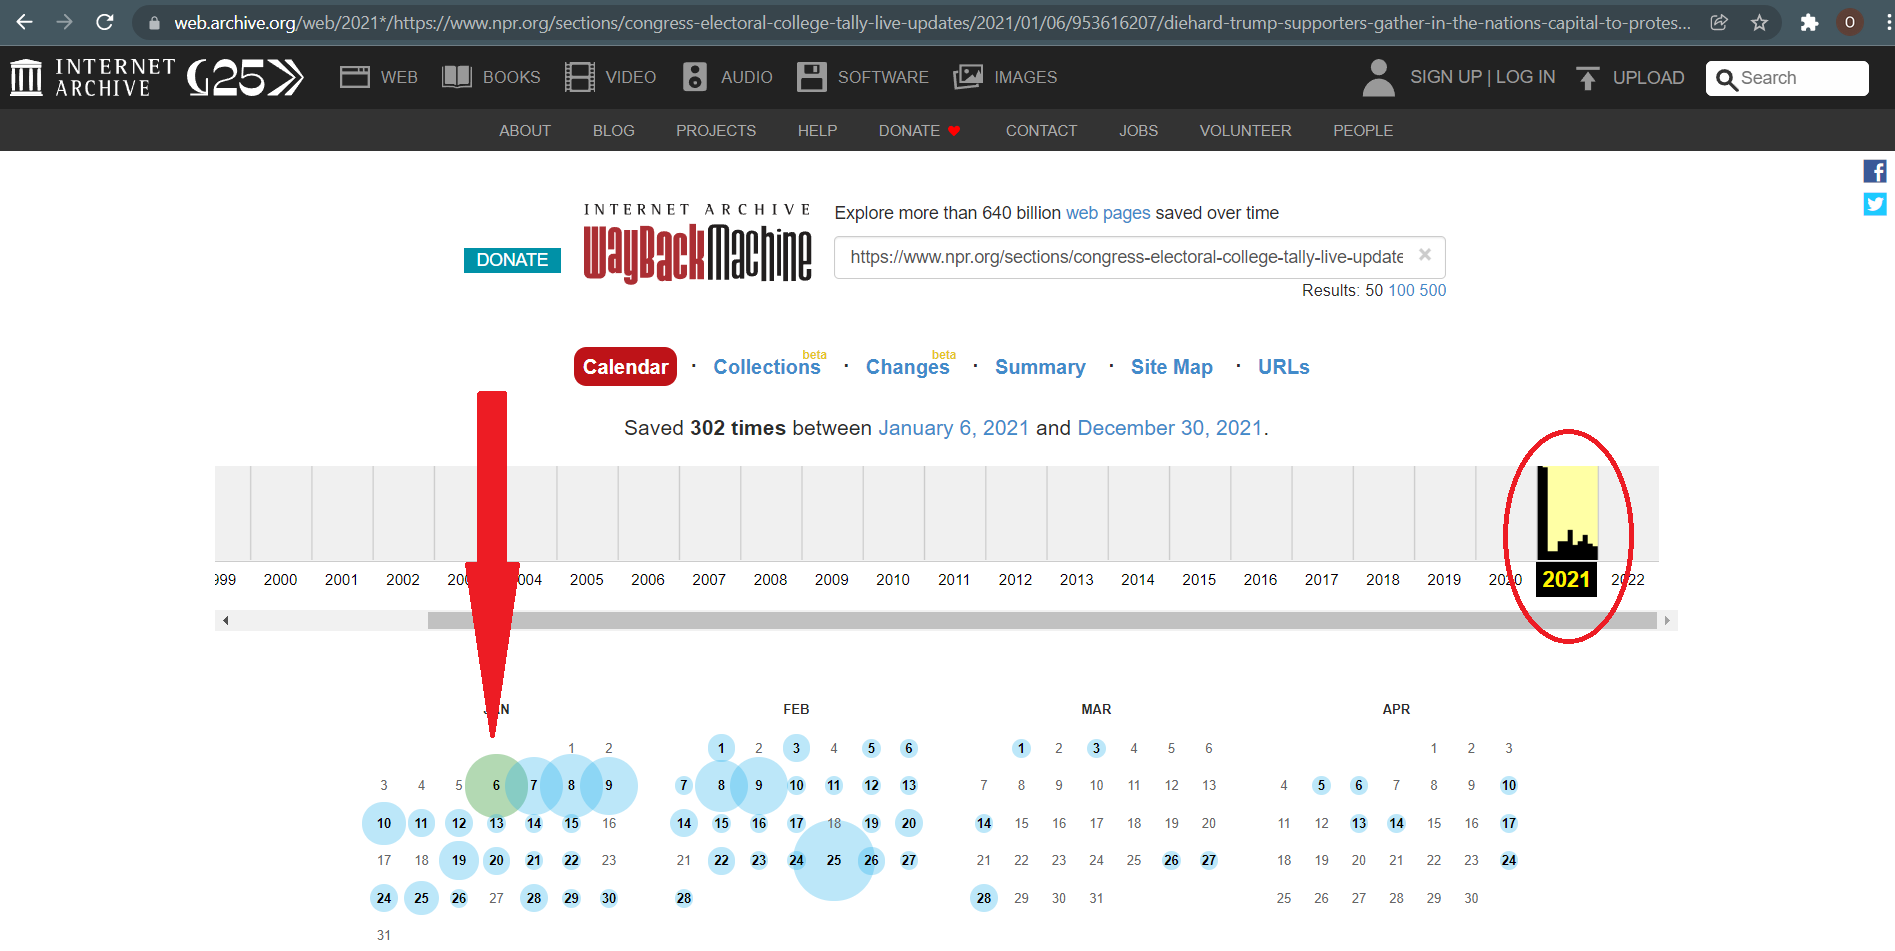Open the Web section icon
Image resolution: width=1895 pixels, height=951 pixels.
pyautogui.click(x=354, y=77)
